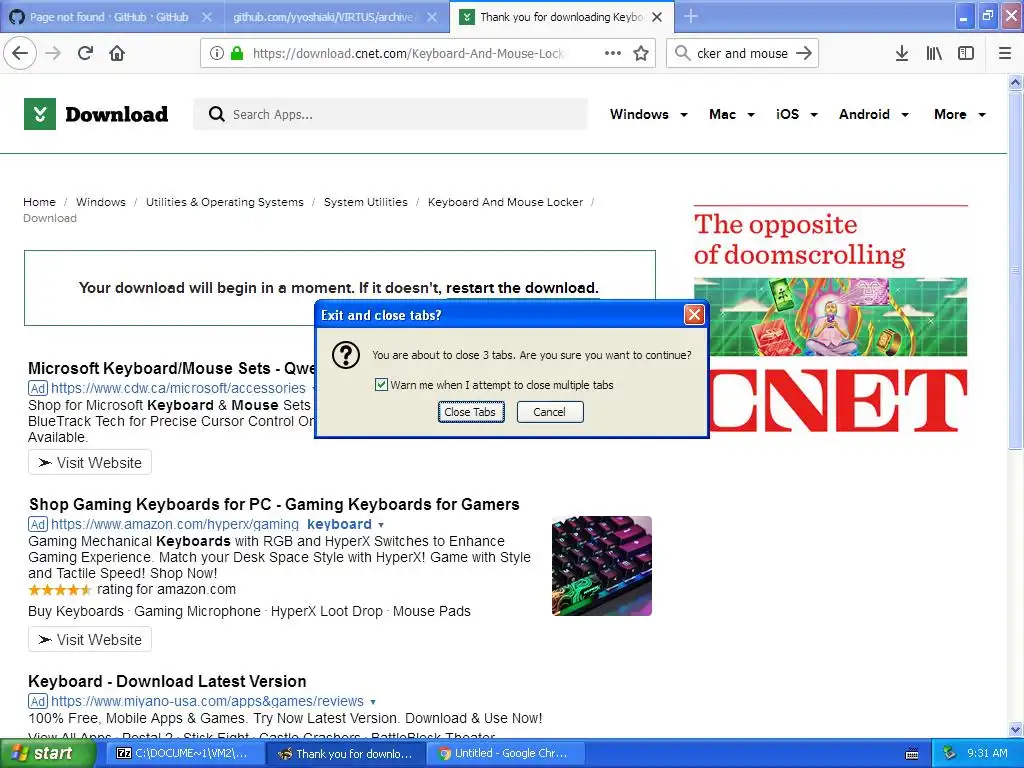
Task: Toggle the sidebar view icon
Action: pos(966,54)
